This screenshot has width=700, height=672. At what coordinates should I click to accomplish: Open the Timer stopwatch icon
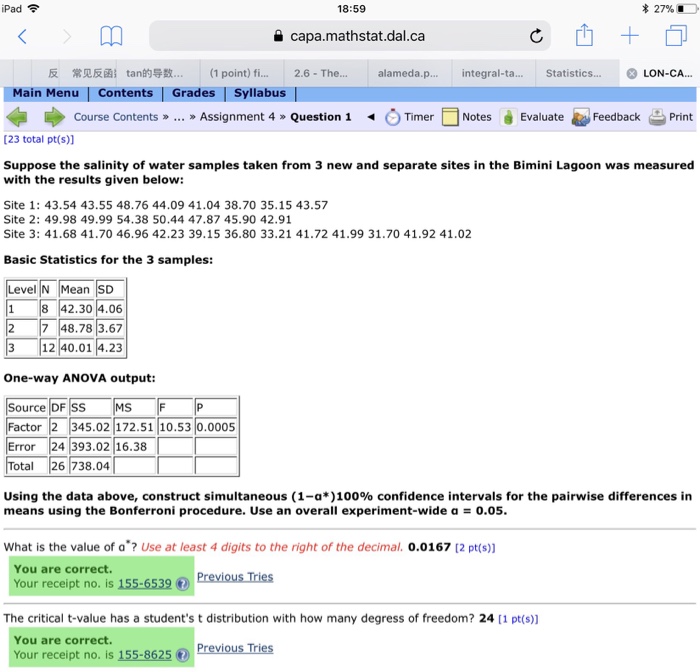(x=392, y=117)
